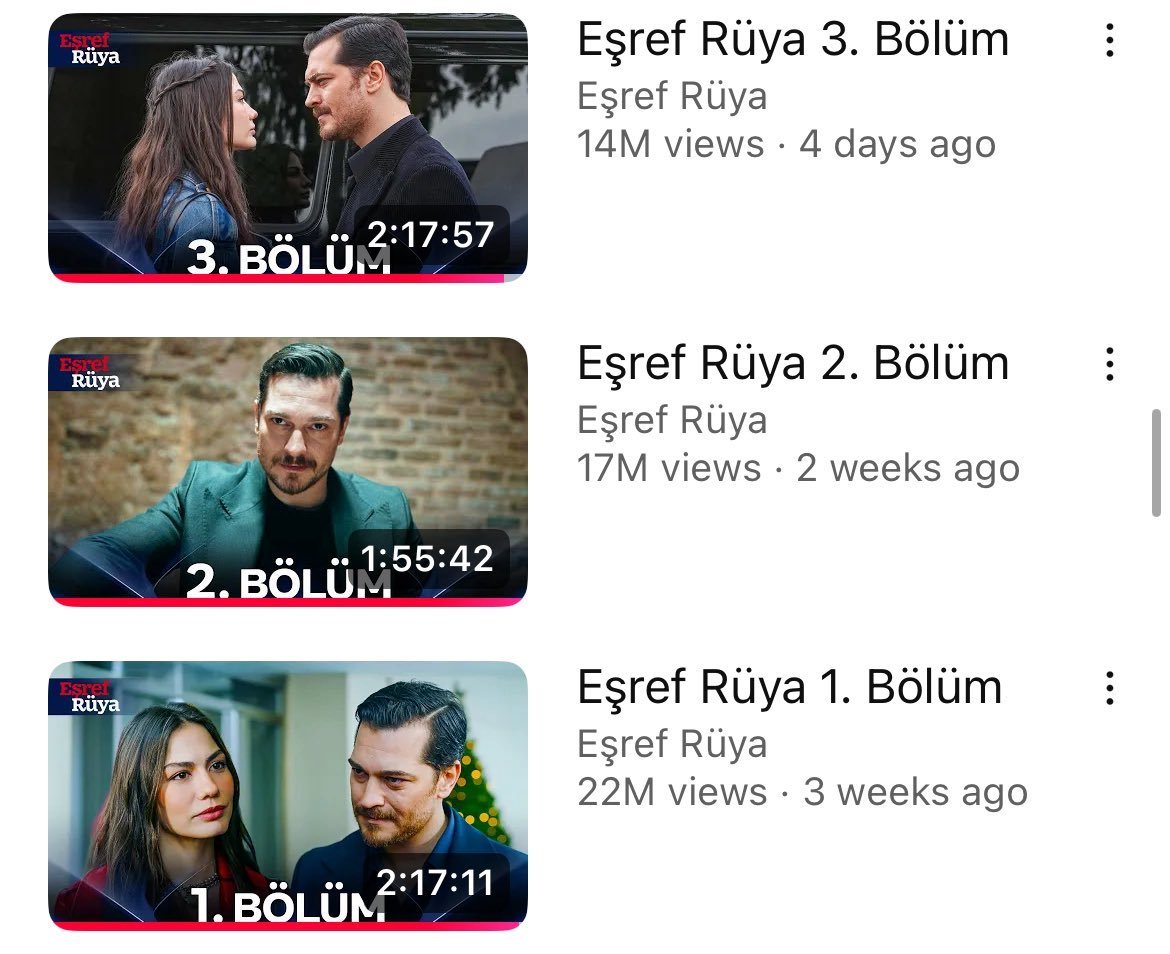Open the title Eşref Rüya 3. Bölüm
Image resolution: width=1170 pixels, height=954 pixels.
(x=793, y=40)
